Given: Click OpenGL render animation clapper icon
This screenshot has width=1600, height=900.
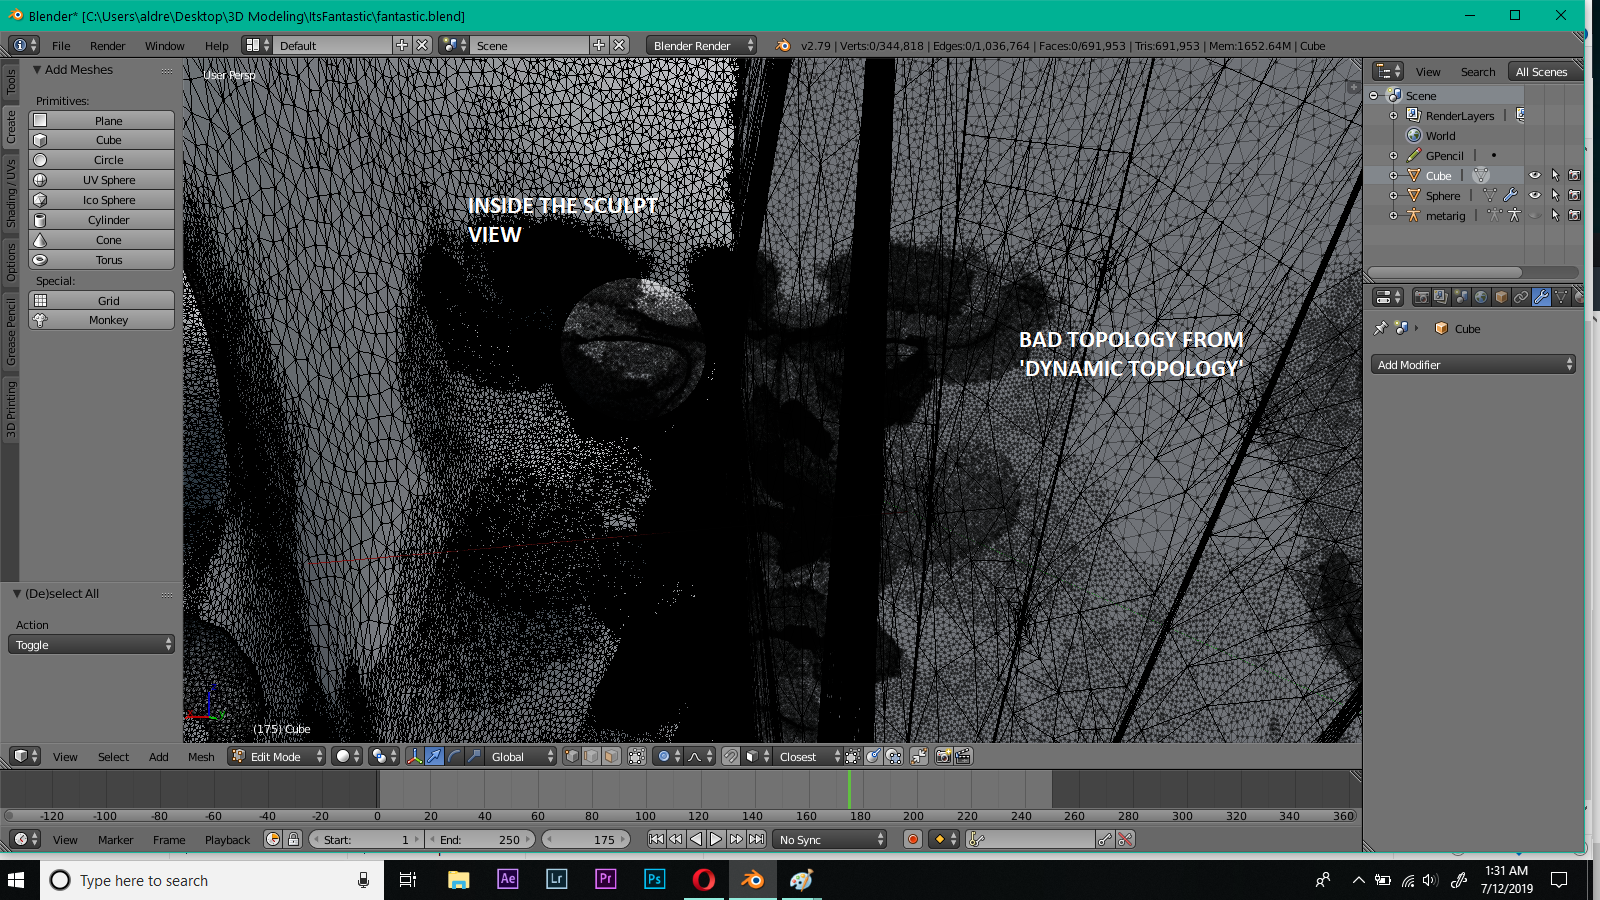Looking at the screenshot, I should 963,757.
